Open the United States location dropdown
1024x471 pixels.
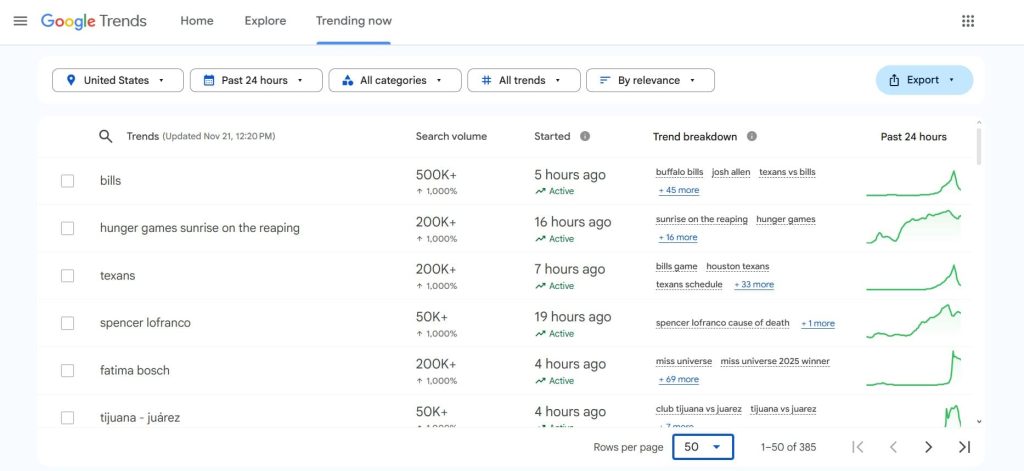pyautogui.click(x=117, y=80)
